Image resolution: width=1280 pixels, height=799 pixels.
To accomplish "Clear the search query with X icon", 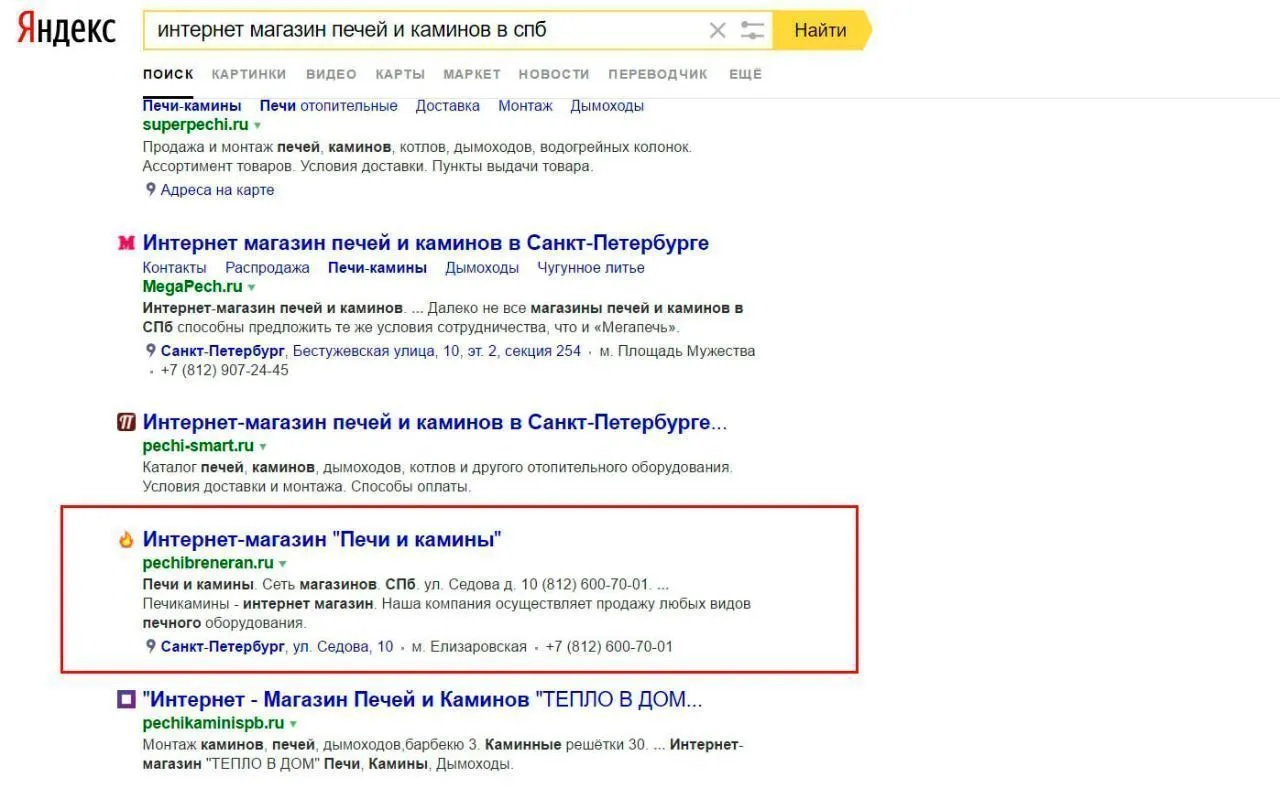I will coord(717,30).
